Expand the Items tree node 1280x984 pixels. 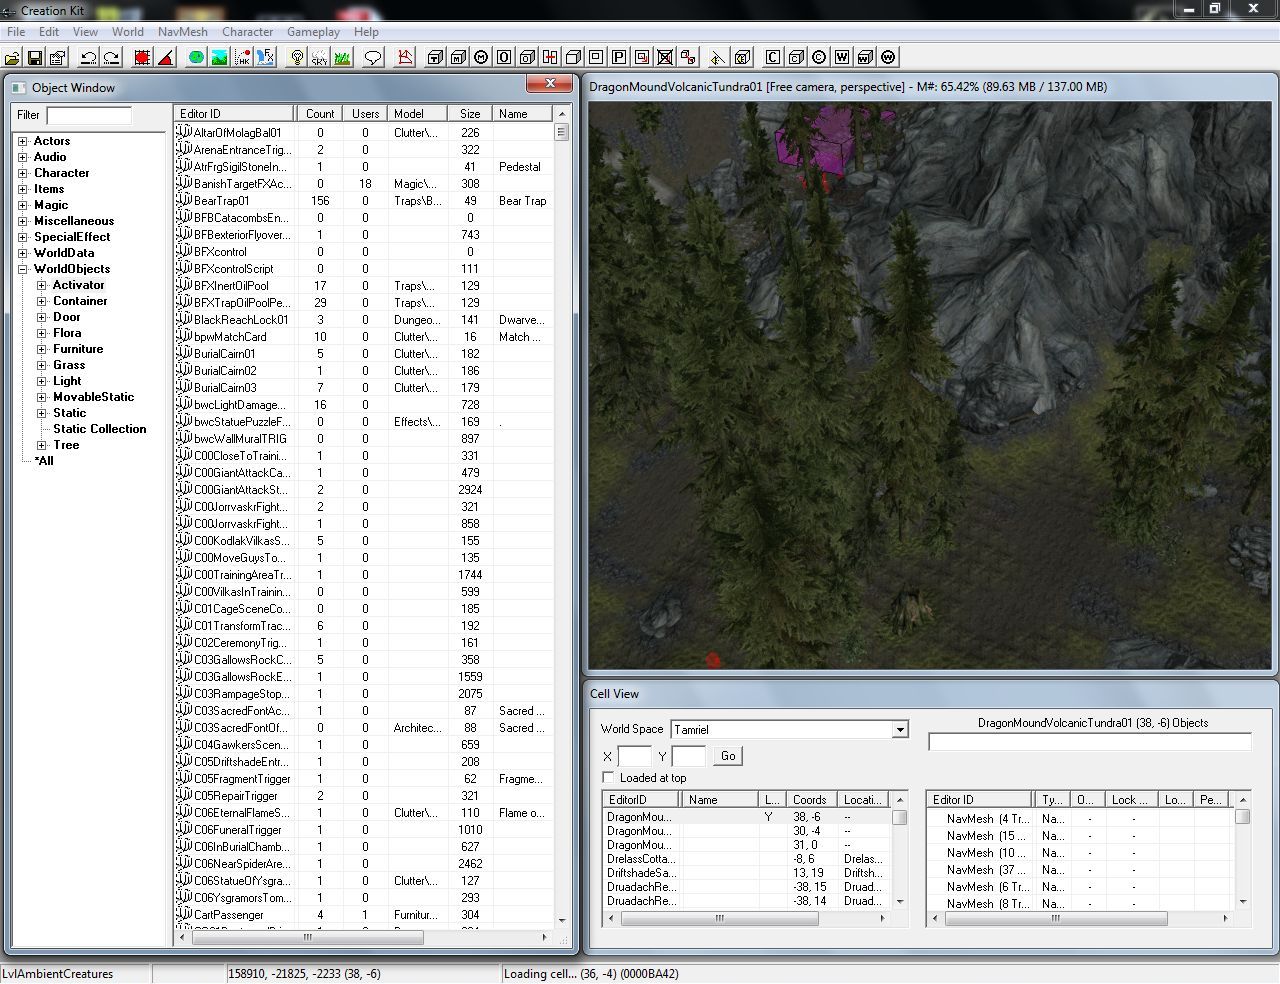point(23,190)
